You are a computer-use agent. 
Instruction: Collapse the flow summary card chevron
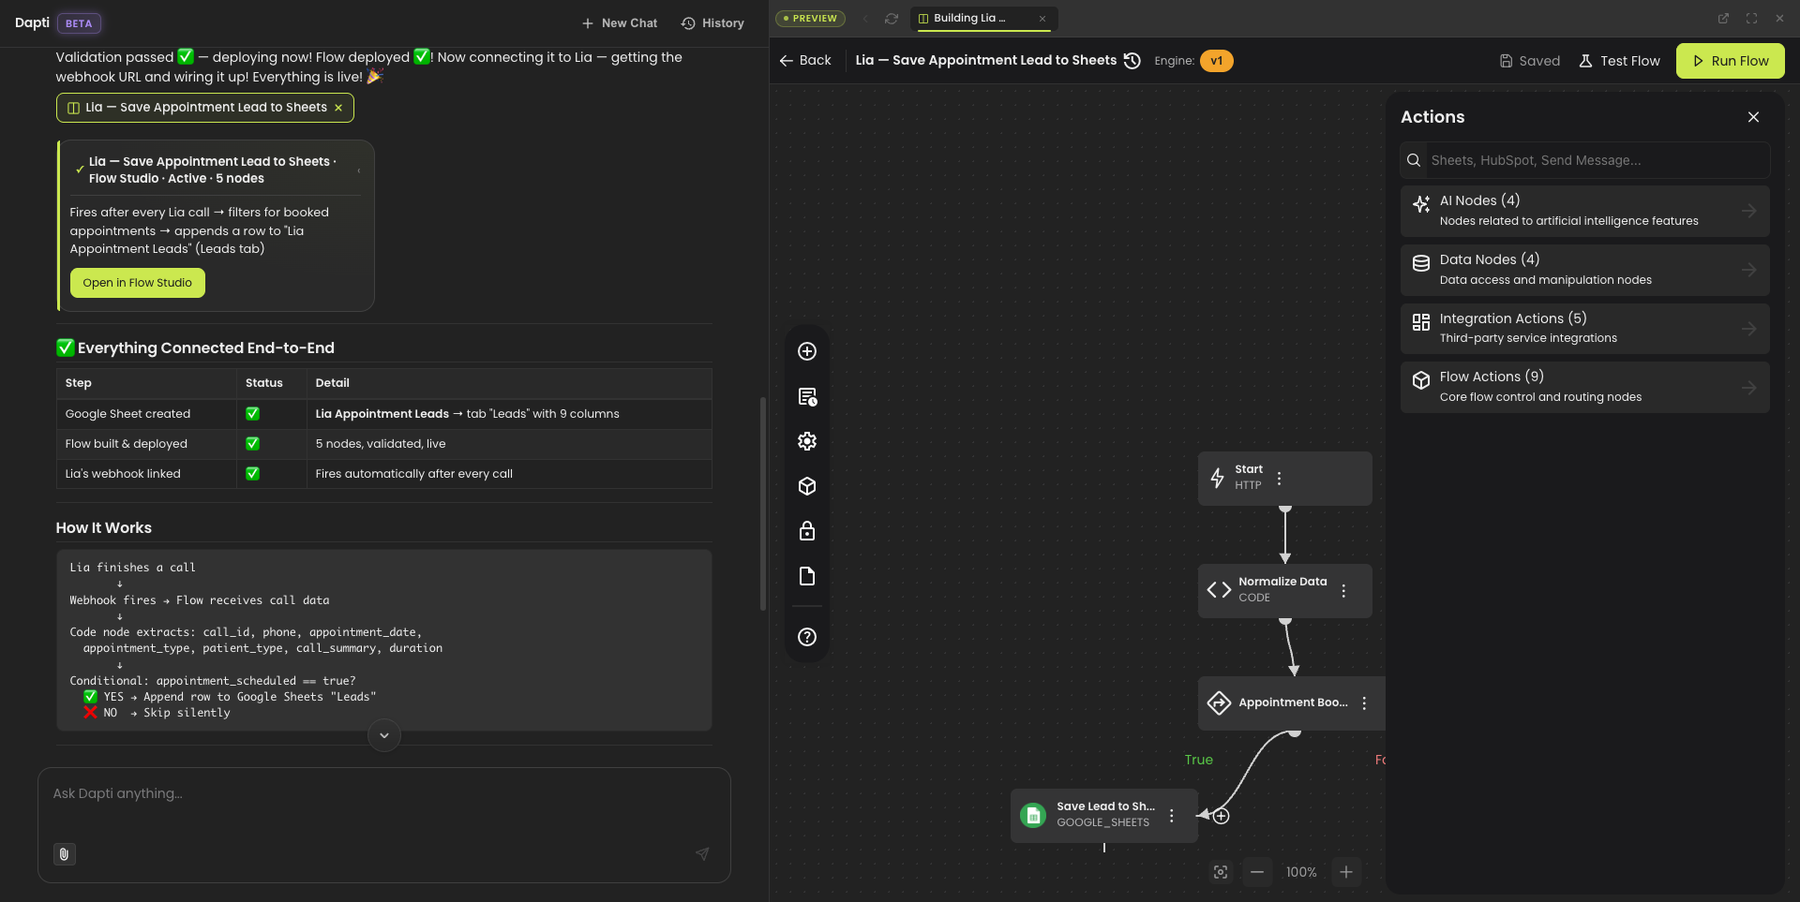[x=359, y=171]
